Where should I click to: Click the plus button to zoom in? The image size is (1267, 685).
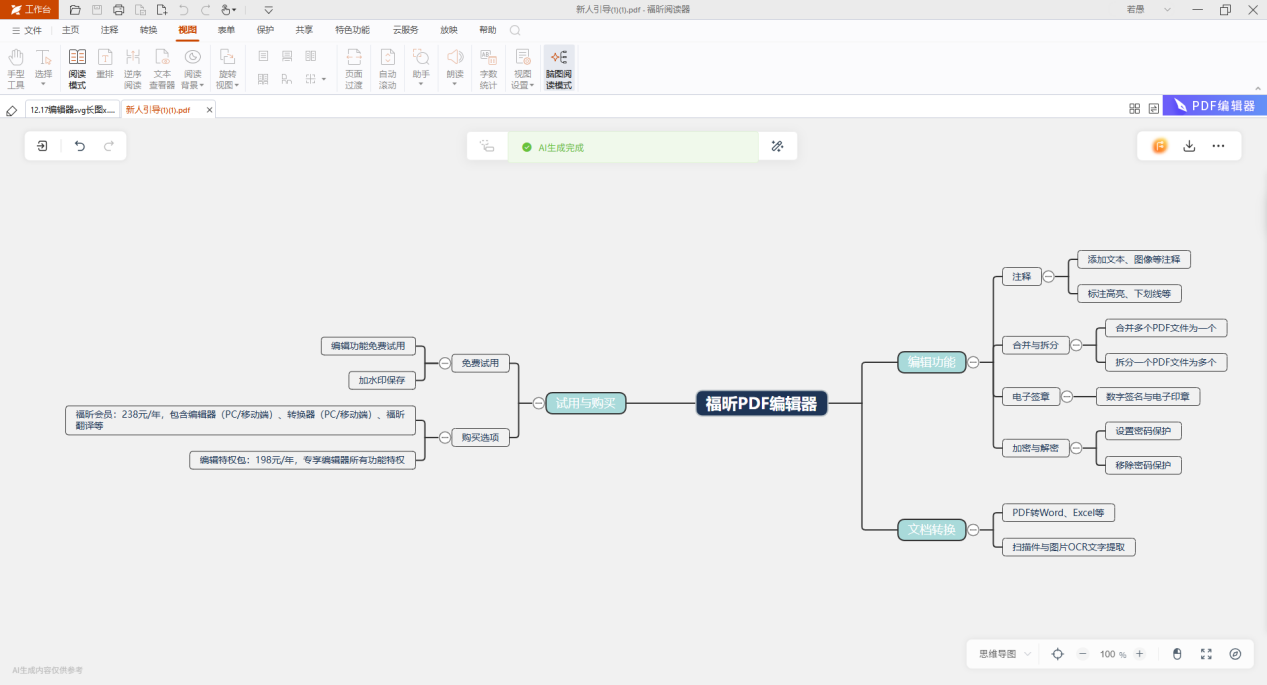pyautogui.click(x=1139, y=654)
